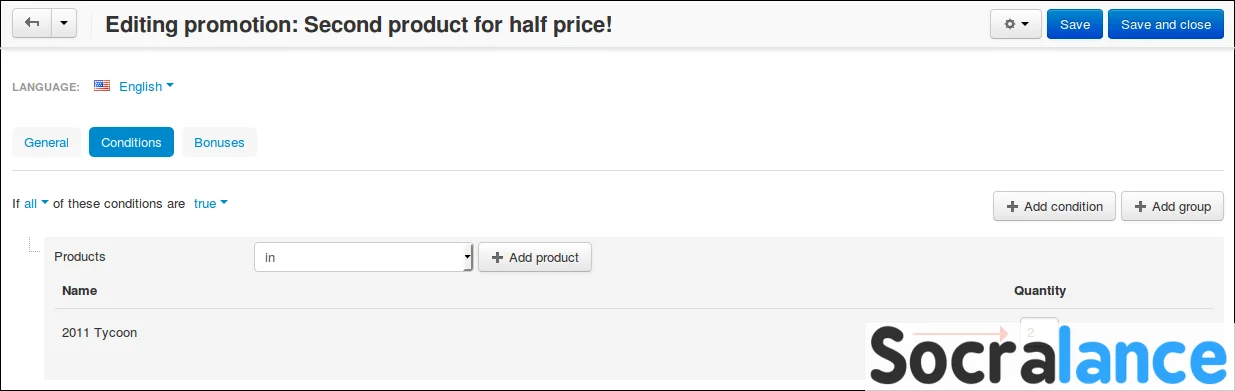Open the English language dropdown

(146, 86)
